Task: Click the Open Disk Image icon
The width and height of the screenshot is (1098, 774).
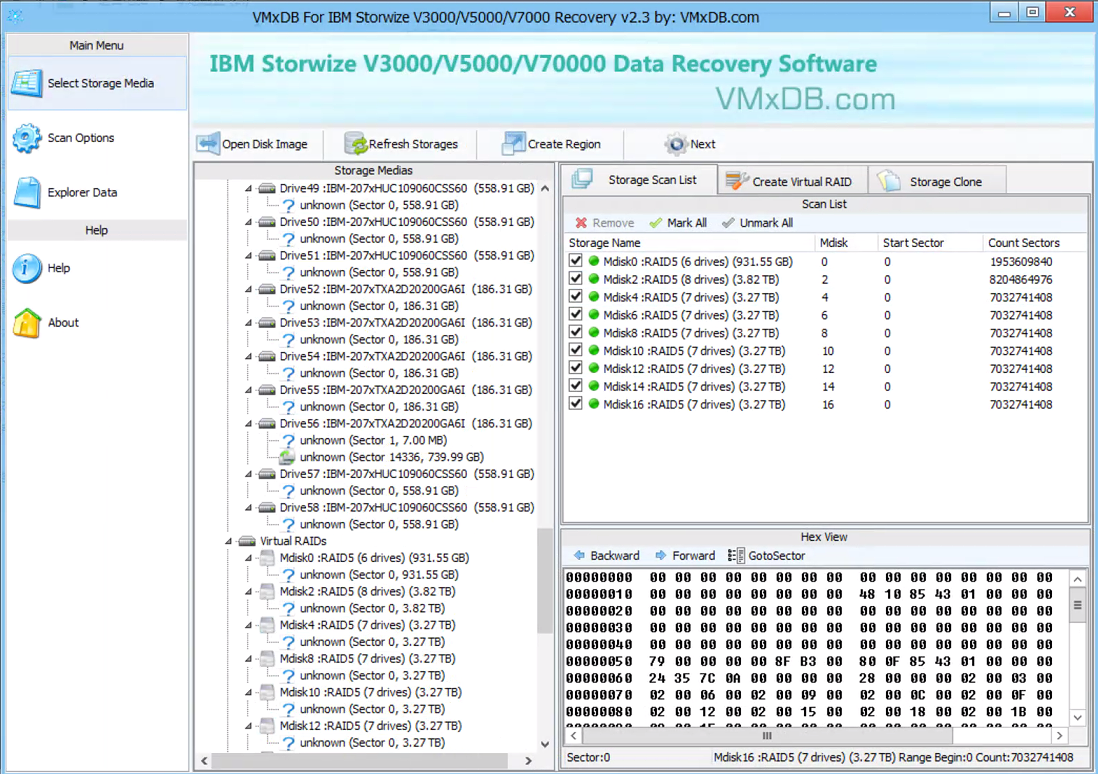Action: pyautogui.click(x=208, y=144)
